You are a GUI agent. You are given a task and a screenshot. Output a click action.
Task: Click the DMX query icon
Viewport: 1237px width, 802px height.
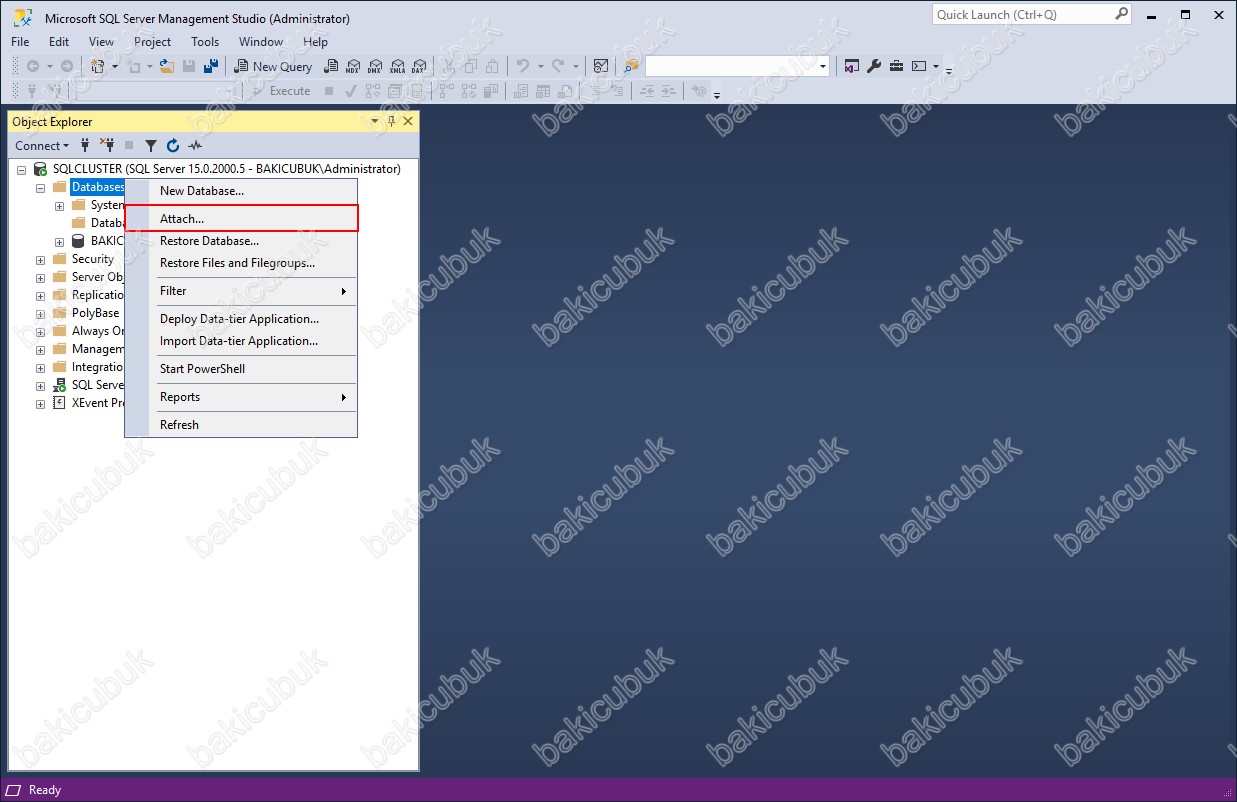(x=375, y=66)
